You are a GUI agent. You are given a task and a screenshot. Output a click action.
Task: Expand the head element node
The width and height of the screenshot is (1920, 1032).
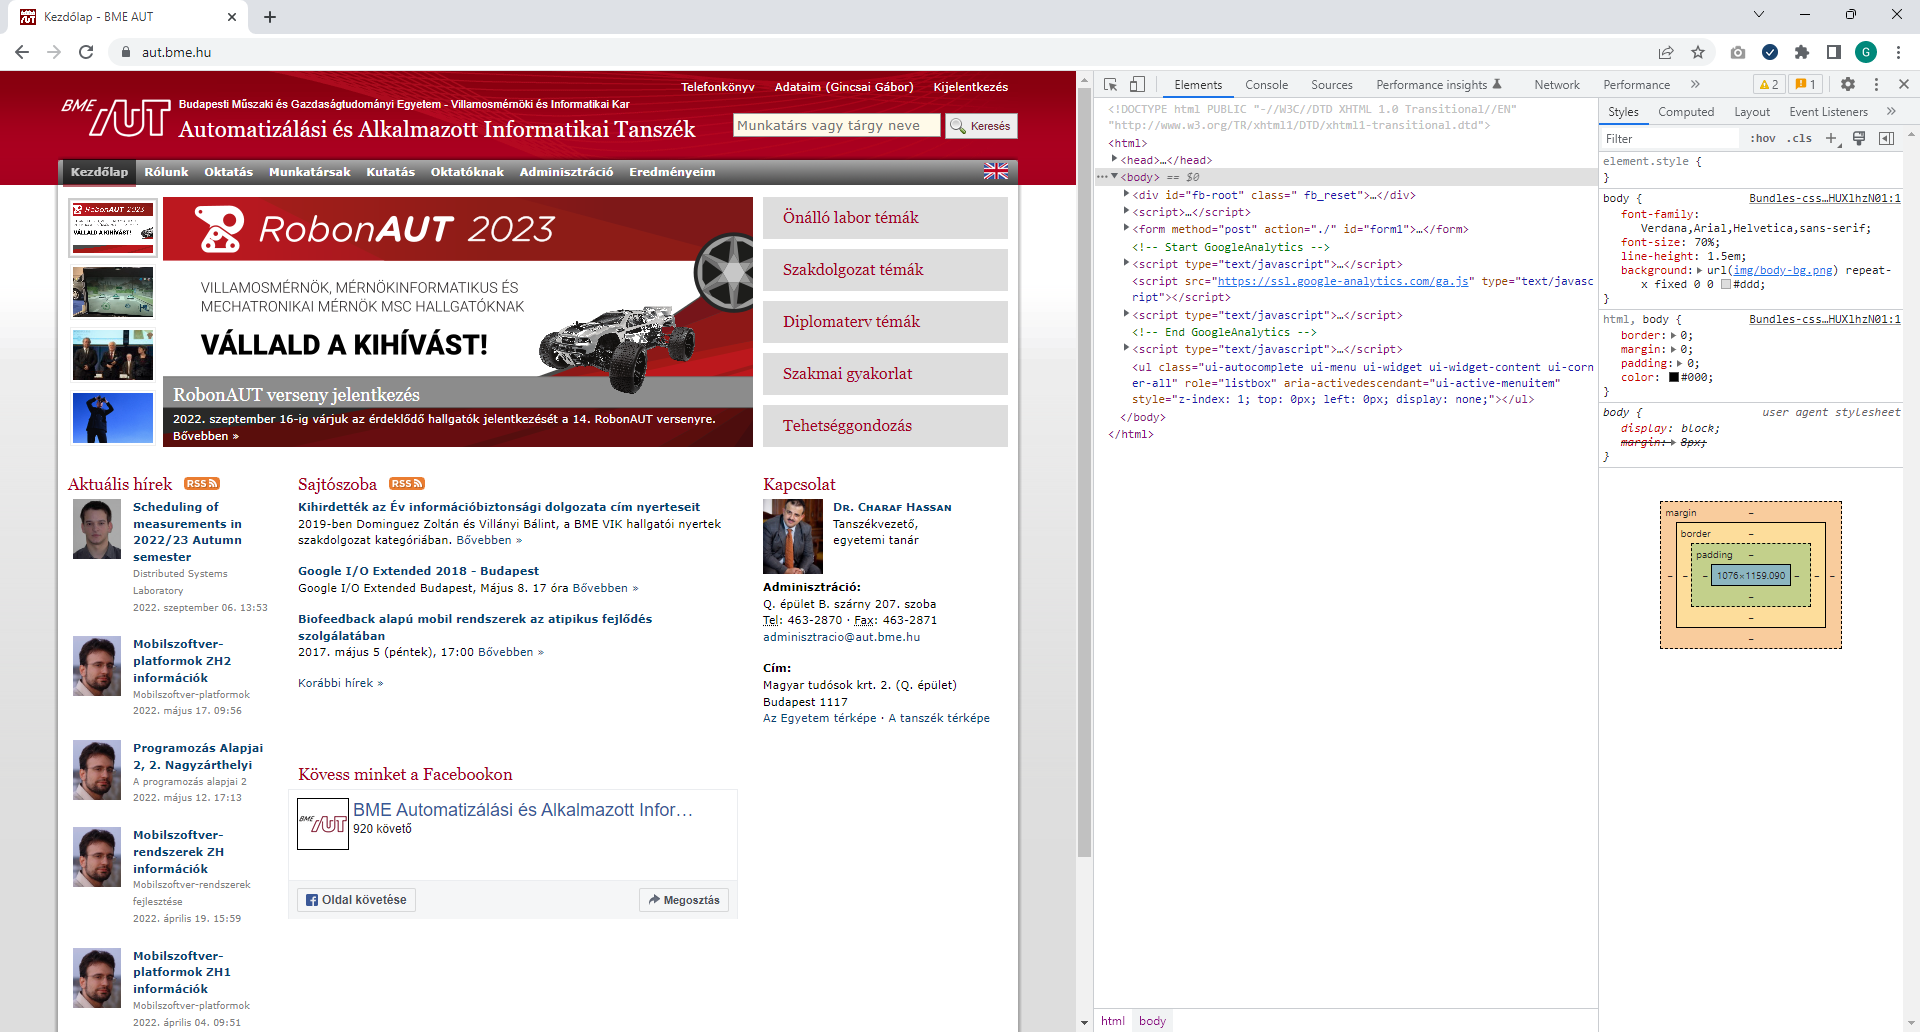click(1114, 159)
